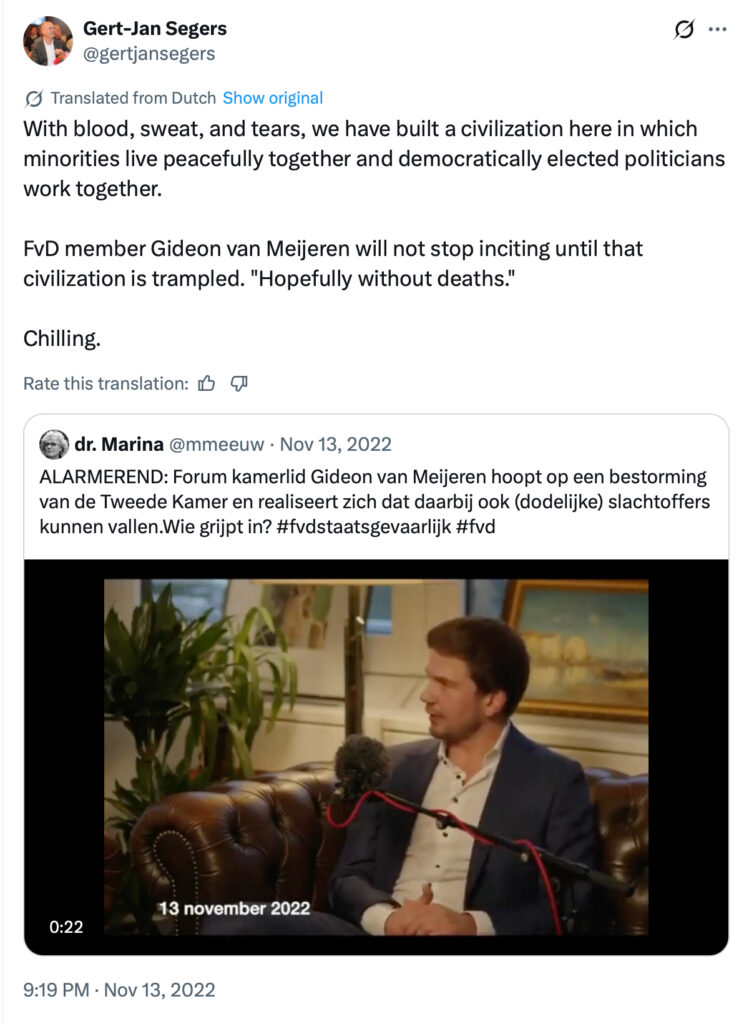Click Gert-Jan Segers' profile avatar
This screenshot has width=749, height=1024.
pos(48,42)
